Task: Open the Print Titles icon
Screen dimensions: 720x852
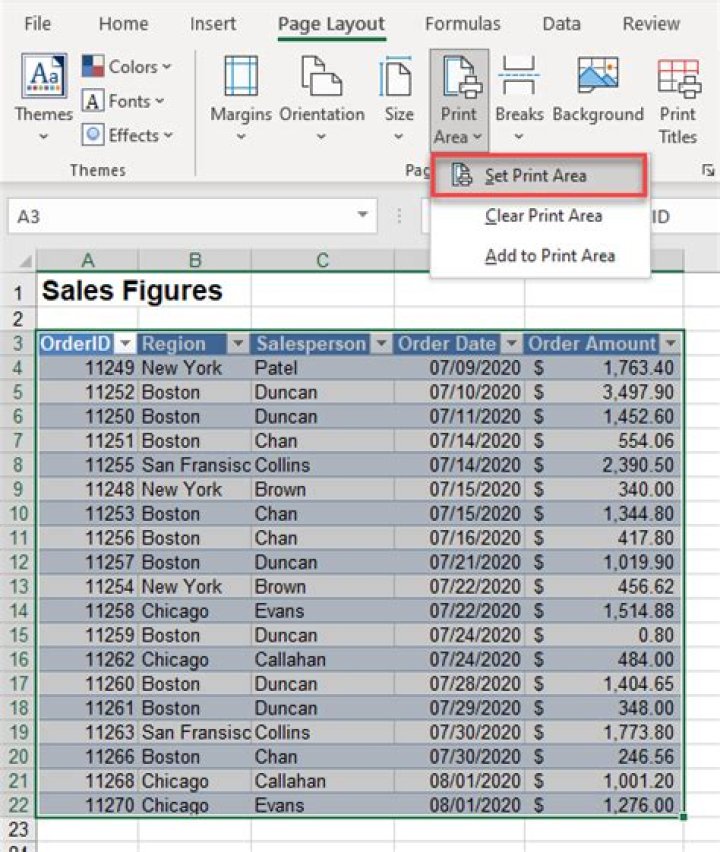Action: pos(678,77)
